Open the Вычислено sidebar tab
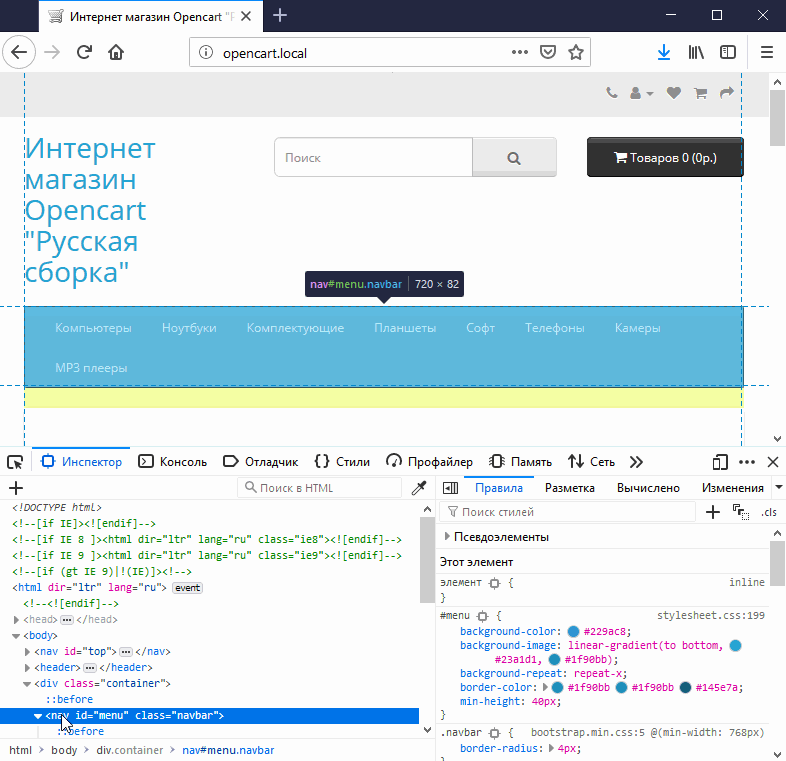The image size is (786, 761). (x=648, y=488)
